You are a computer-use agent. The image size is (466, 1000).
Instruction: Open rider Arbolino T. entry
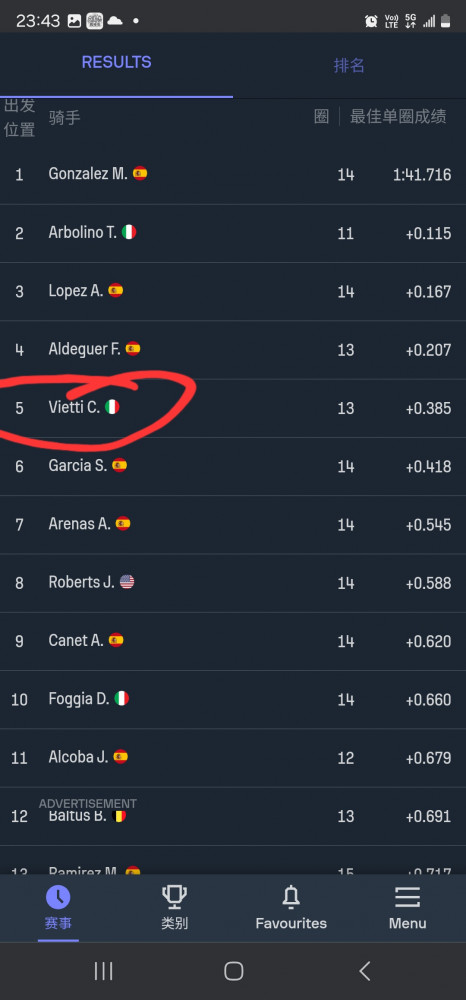(233, 233)
